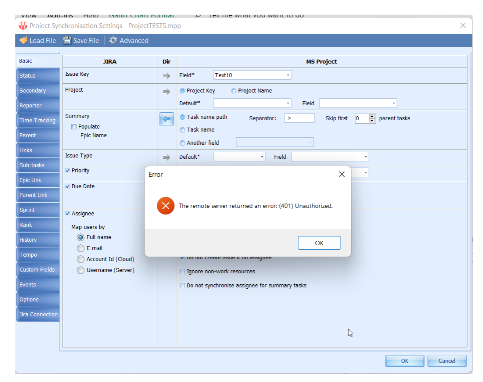
Task: Open the Issue Key Field dropdown showing Text10
Action: click(x=252, y=75)
